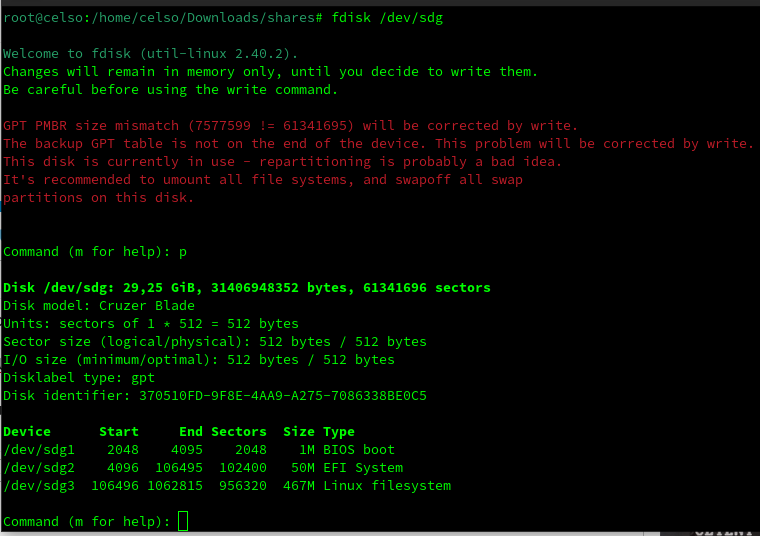Click the /dev/sdg1 partition row

pyautogui.click(x=199, y=450)
